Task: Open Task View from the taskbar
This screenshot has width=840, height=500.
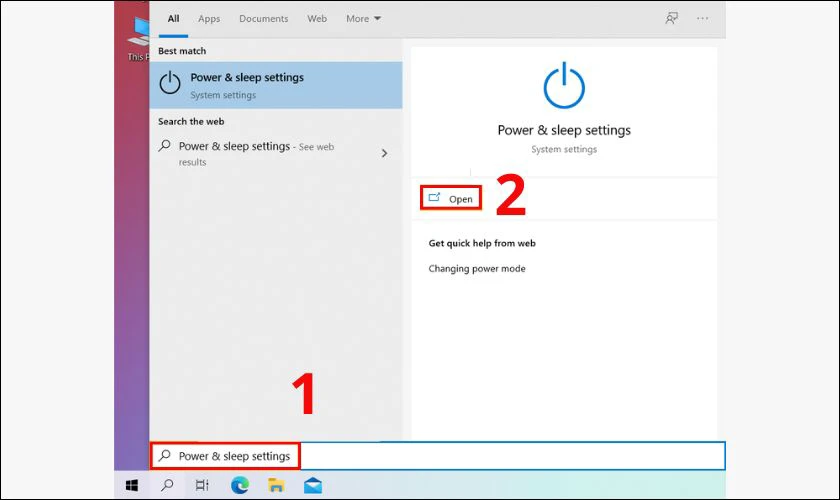Action: [x=202, y=486]
